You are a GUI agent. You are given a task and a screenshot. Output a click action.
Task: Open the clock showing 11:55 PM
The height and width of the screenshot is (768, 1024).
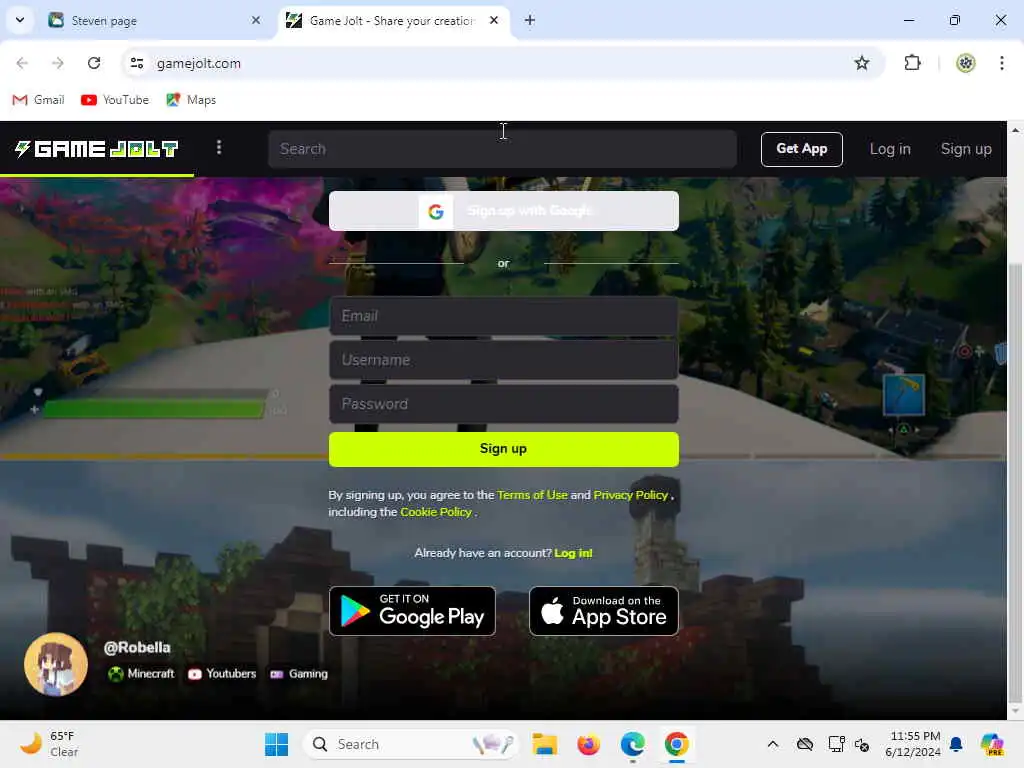(x=913, y=744)
